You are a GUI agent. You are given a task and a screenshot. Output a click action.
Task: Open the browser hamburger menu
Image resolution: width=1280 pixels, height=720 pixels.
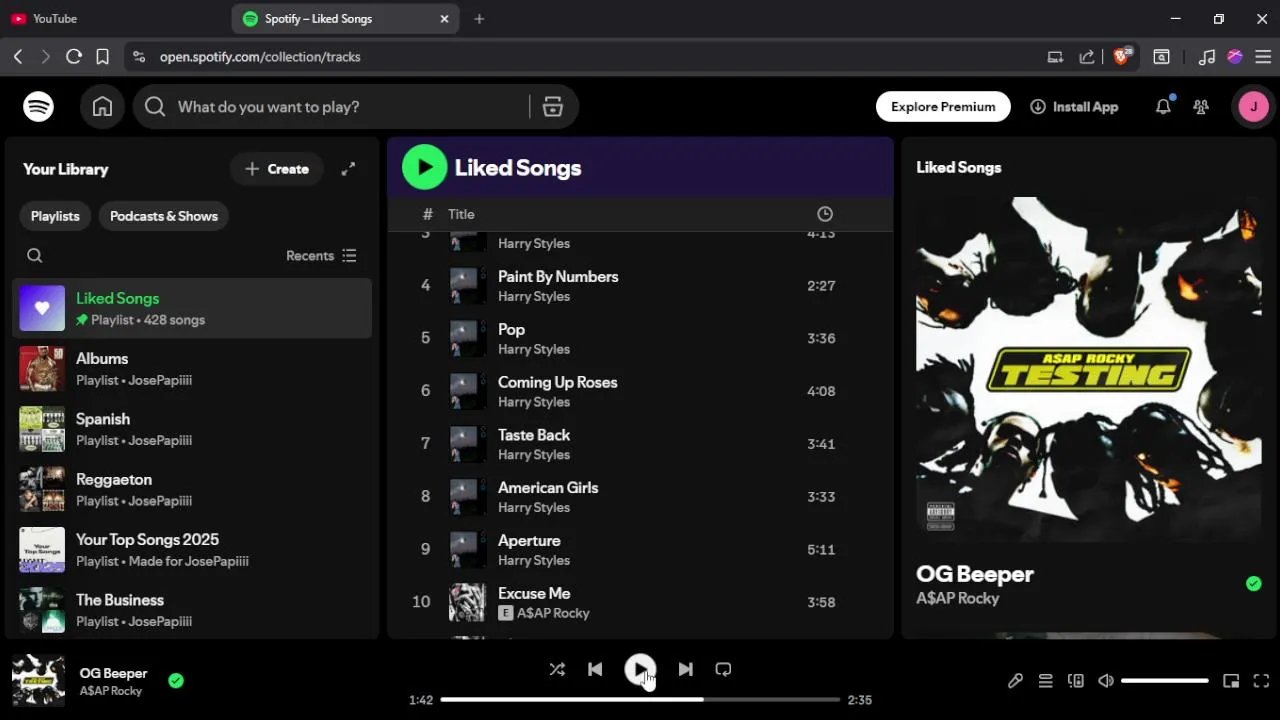[1263, 57]
